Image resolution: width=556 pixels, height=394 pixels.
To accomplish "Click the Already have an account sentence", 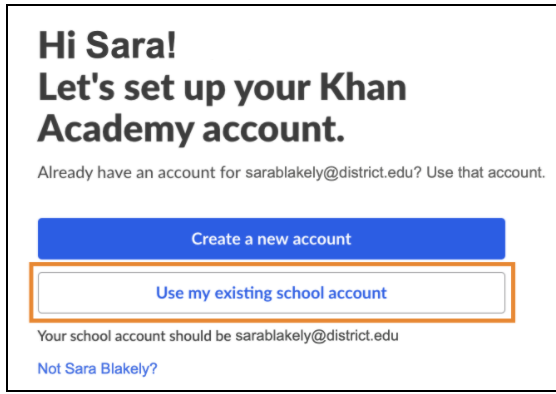I will click(229, 173).
